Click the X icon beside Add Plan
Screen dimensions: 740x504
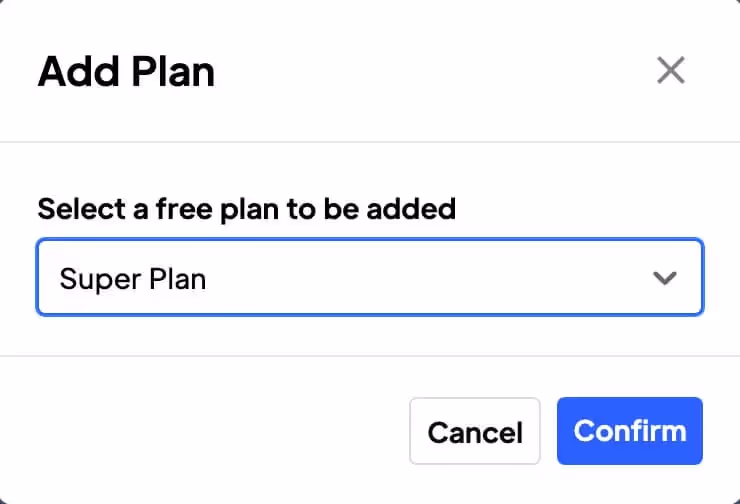[670, 71]
